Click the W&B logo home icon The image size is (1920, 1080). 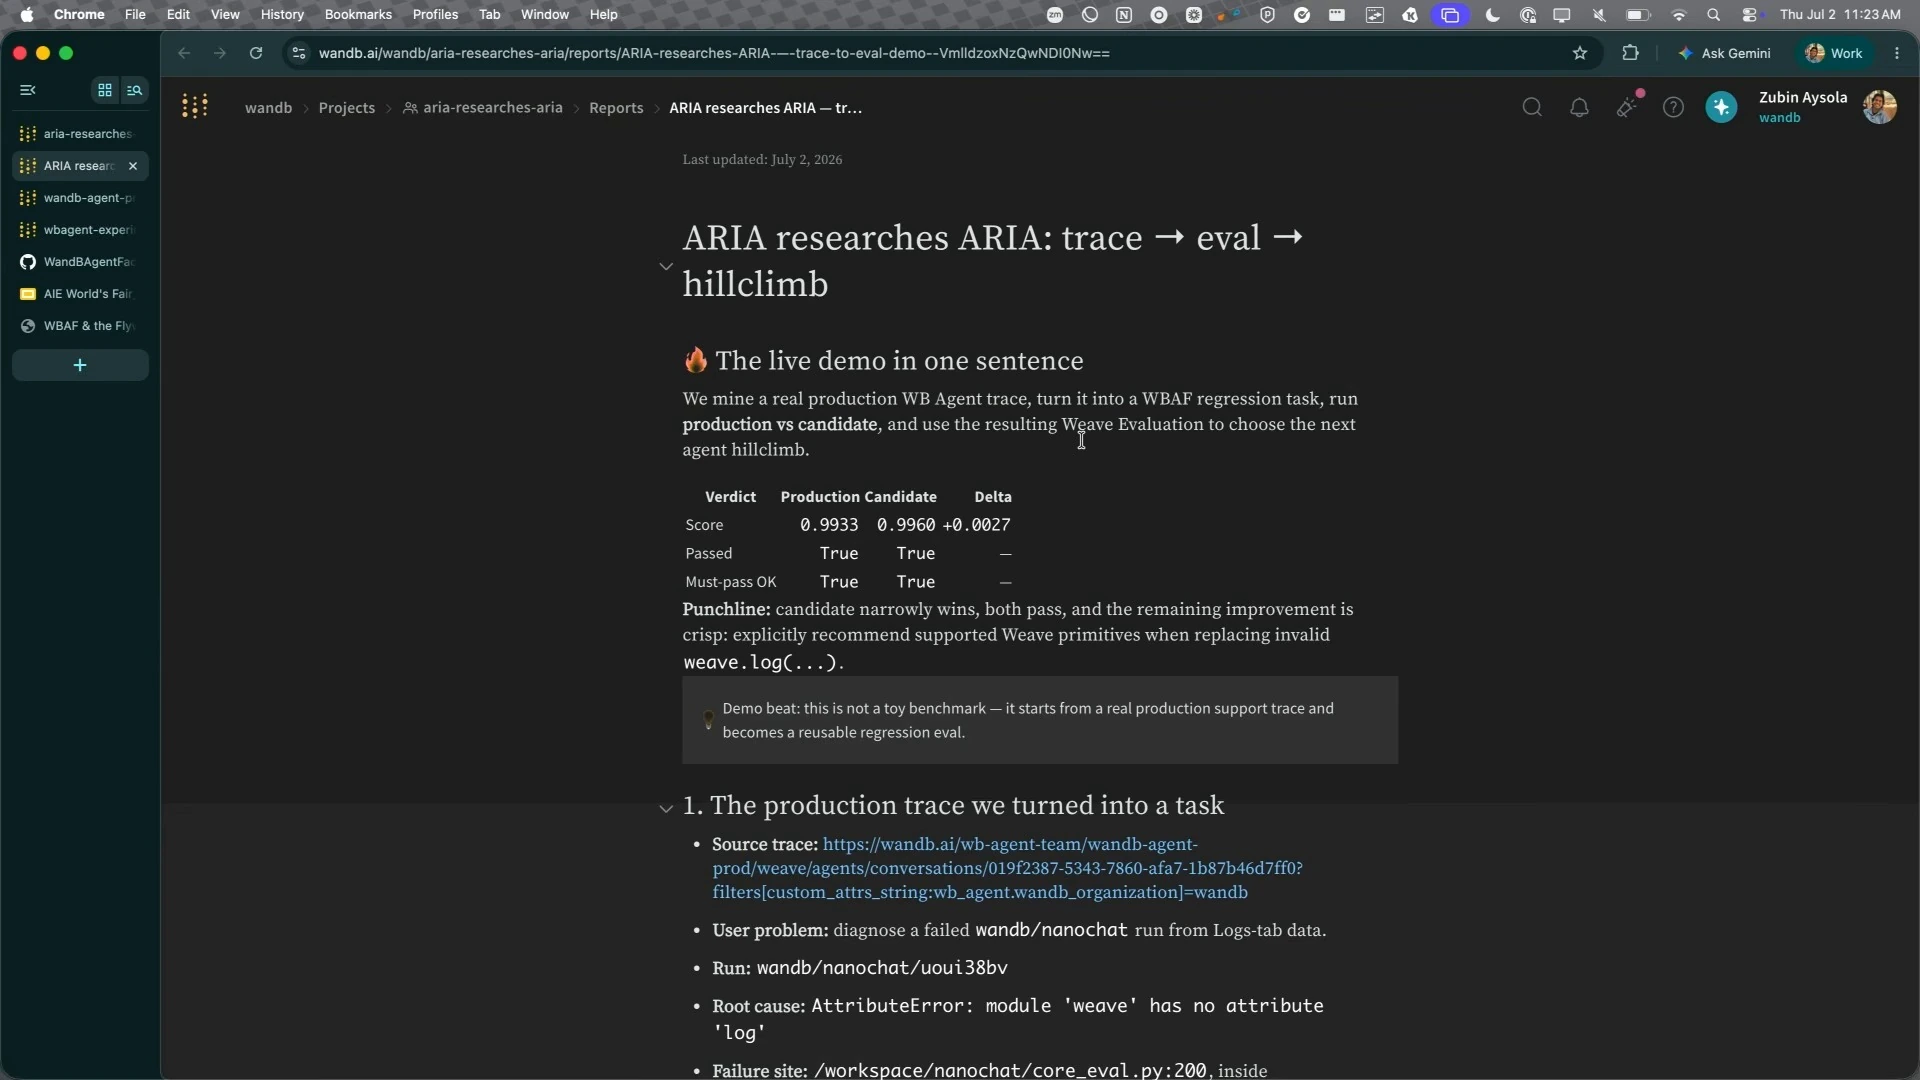195,106
